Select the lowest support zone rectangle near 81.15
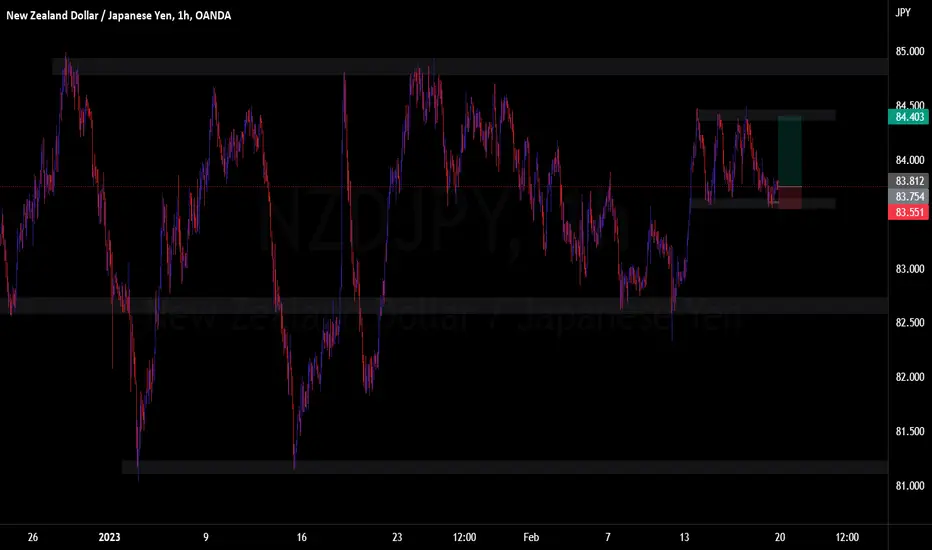 pos(505,467)
